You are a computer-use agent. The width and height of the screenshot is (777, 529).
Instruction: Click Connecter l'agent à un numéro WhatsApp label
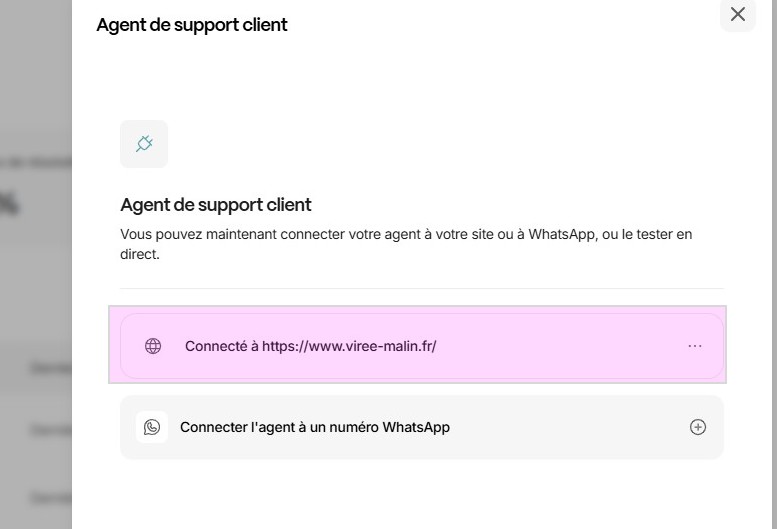pyautogui.click(x=314, y=427)
